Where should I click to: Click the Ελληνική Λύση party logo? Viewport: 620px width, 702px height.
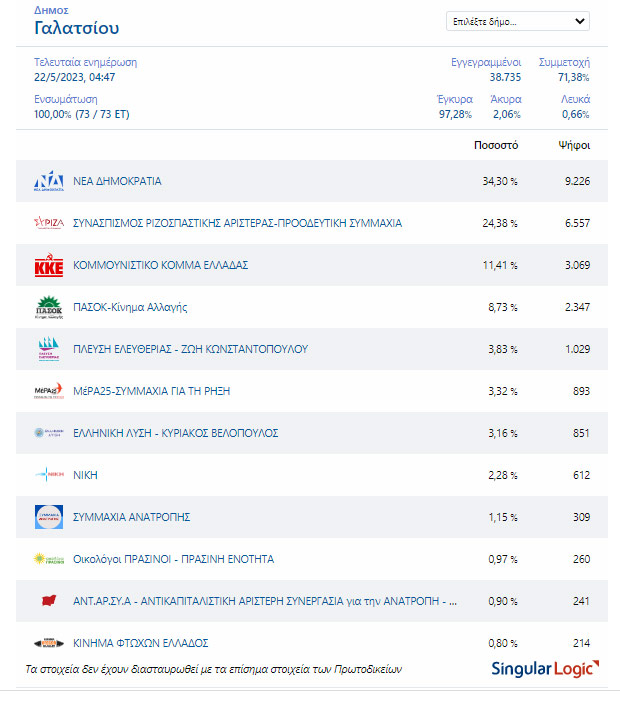pos(49,432)
